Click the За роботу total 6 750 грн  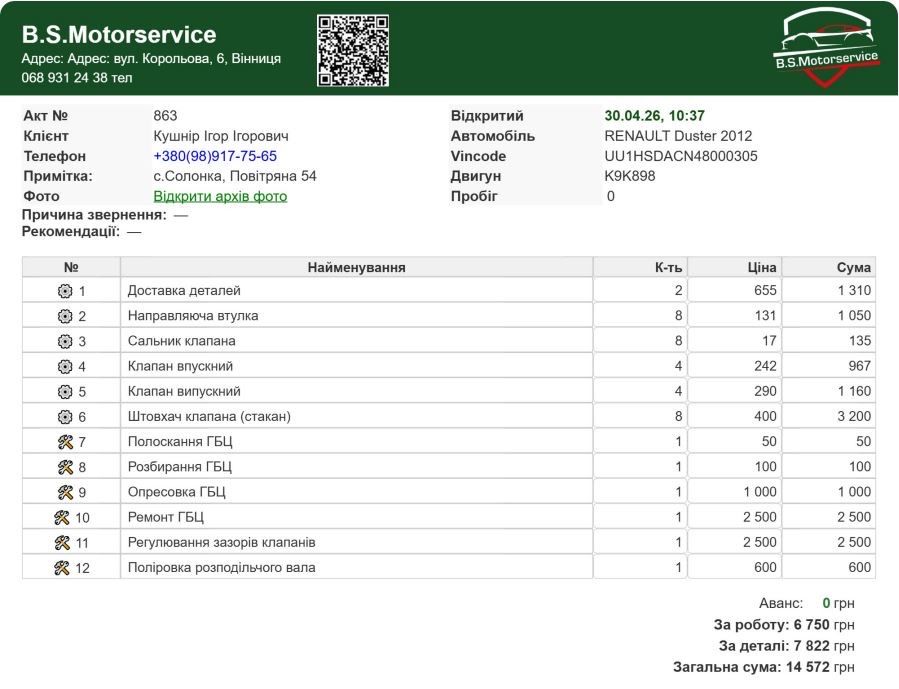824,625
